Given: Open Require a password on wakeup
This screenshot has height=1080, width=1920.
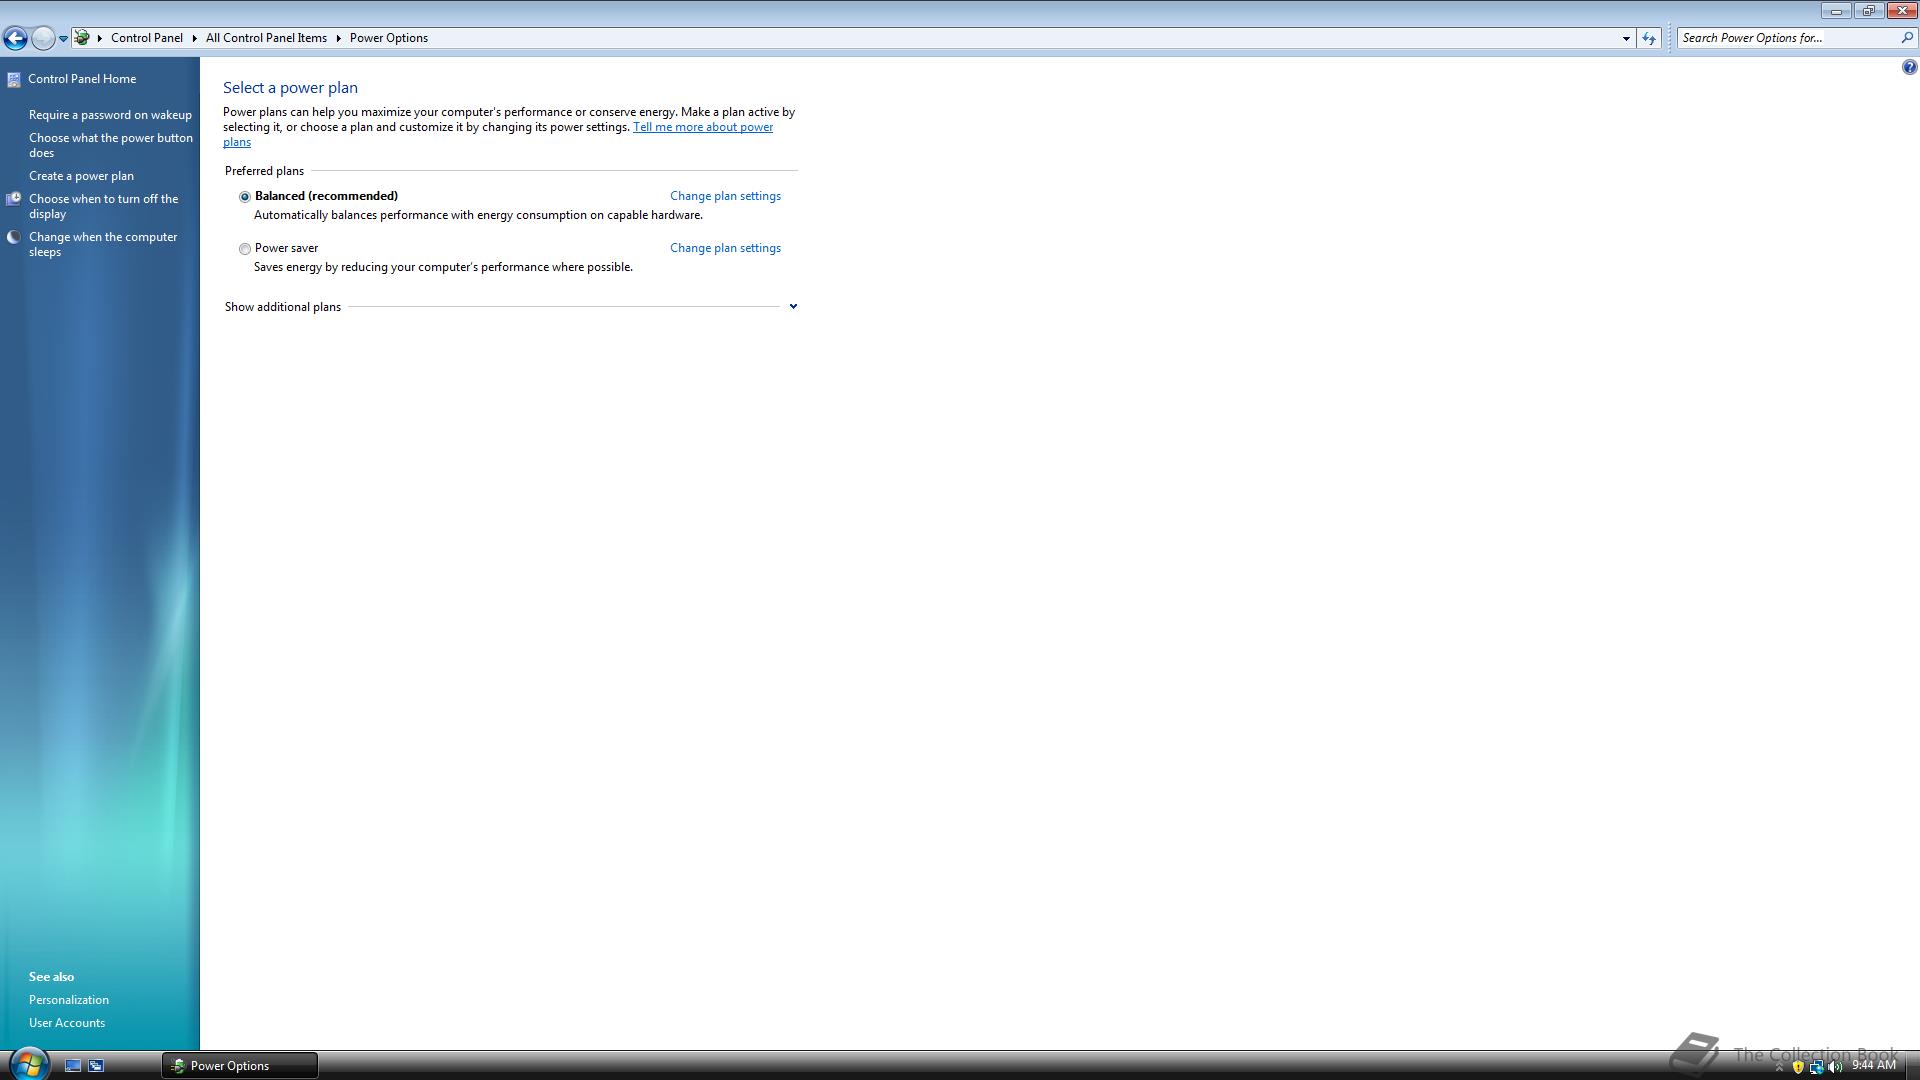Looking at the screenshot, I should [x=110, y=115].
